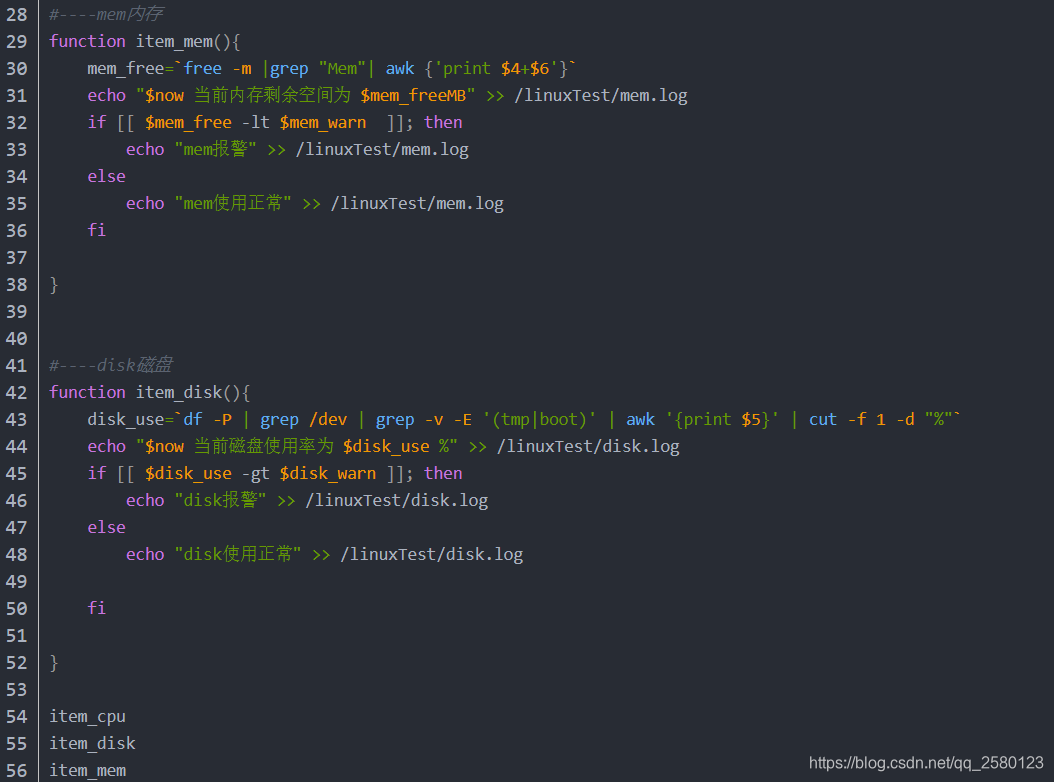The height and width of the screenshot is (782, 1054).
Task: Click the 'item_disk' call on line 55
Action: pyautogui.click(x=92, y=744)
